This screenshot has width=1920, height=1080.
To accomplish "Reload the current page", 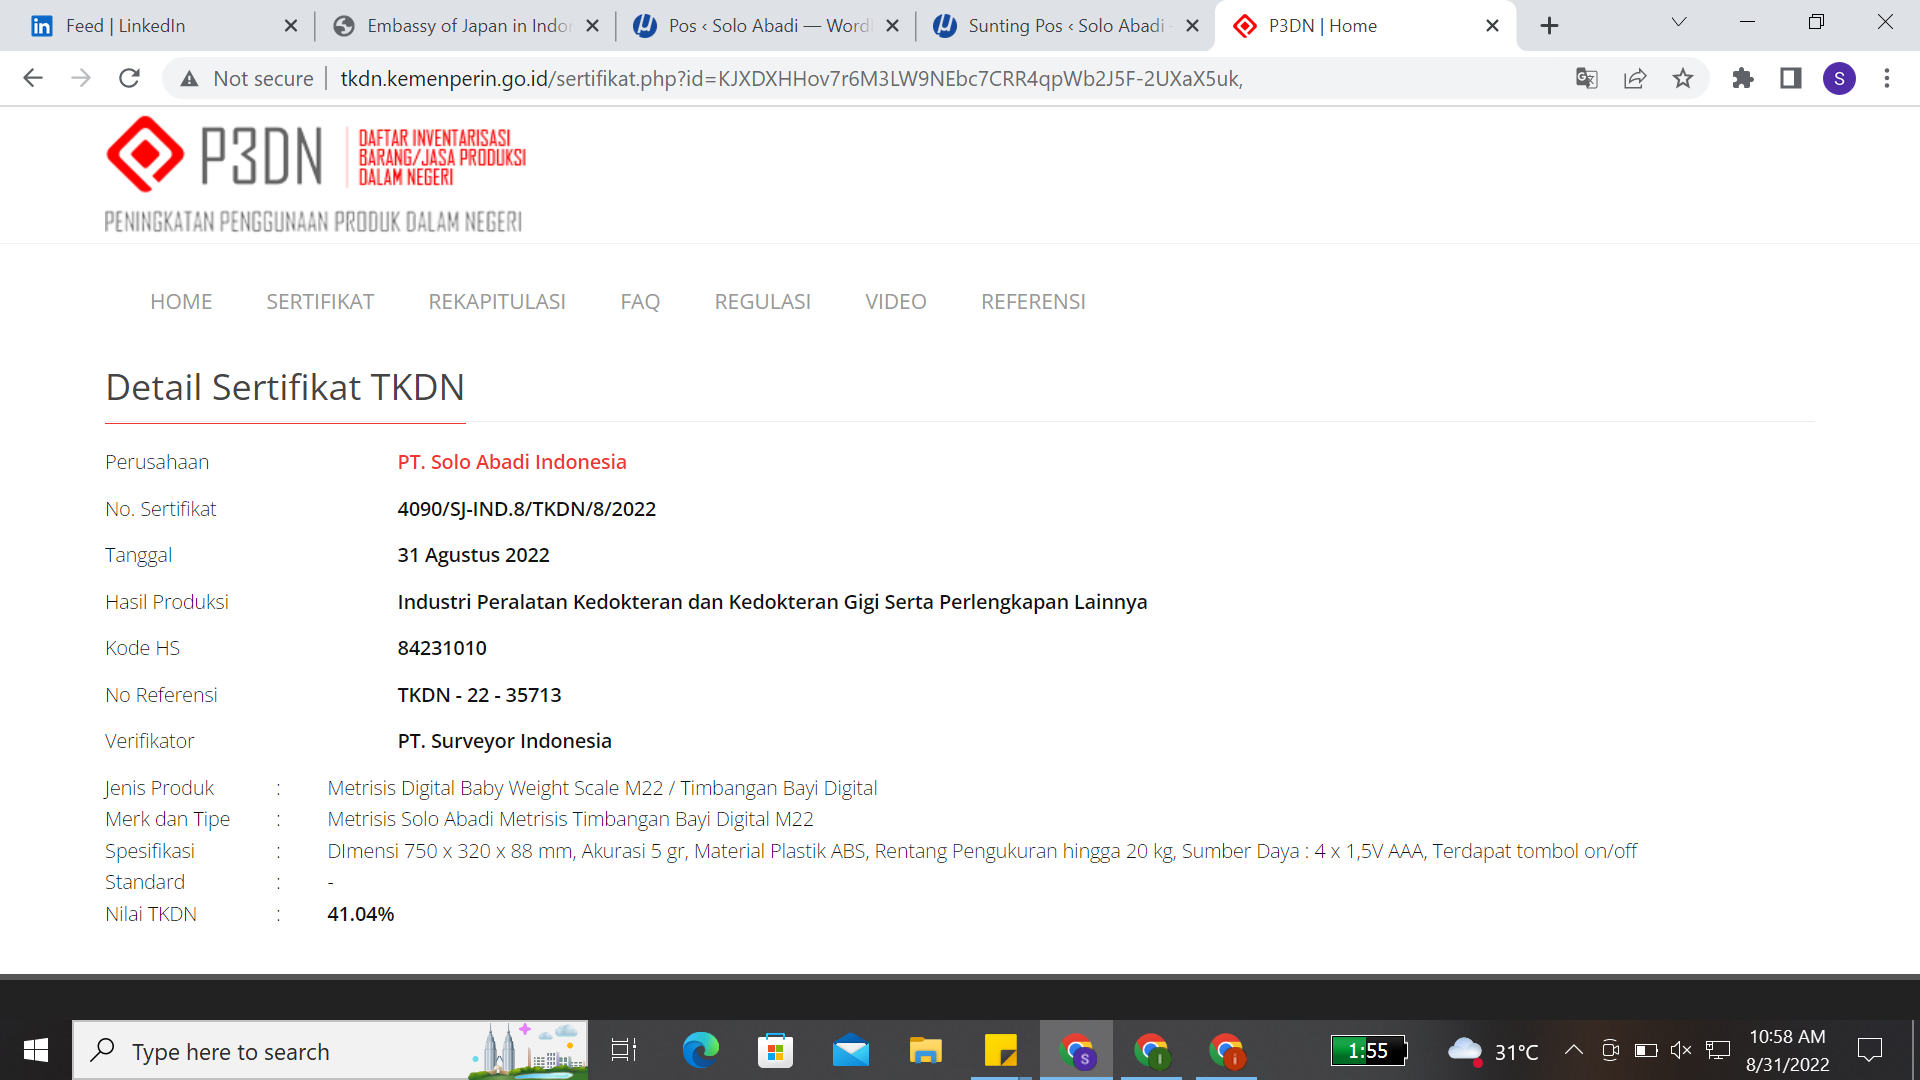I will tap(129, 78).
